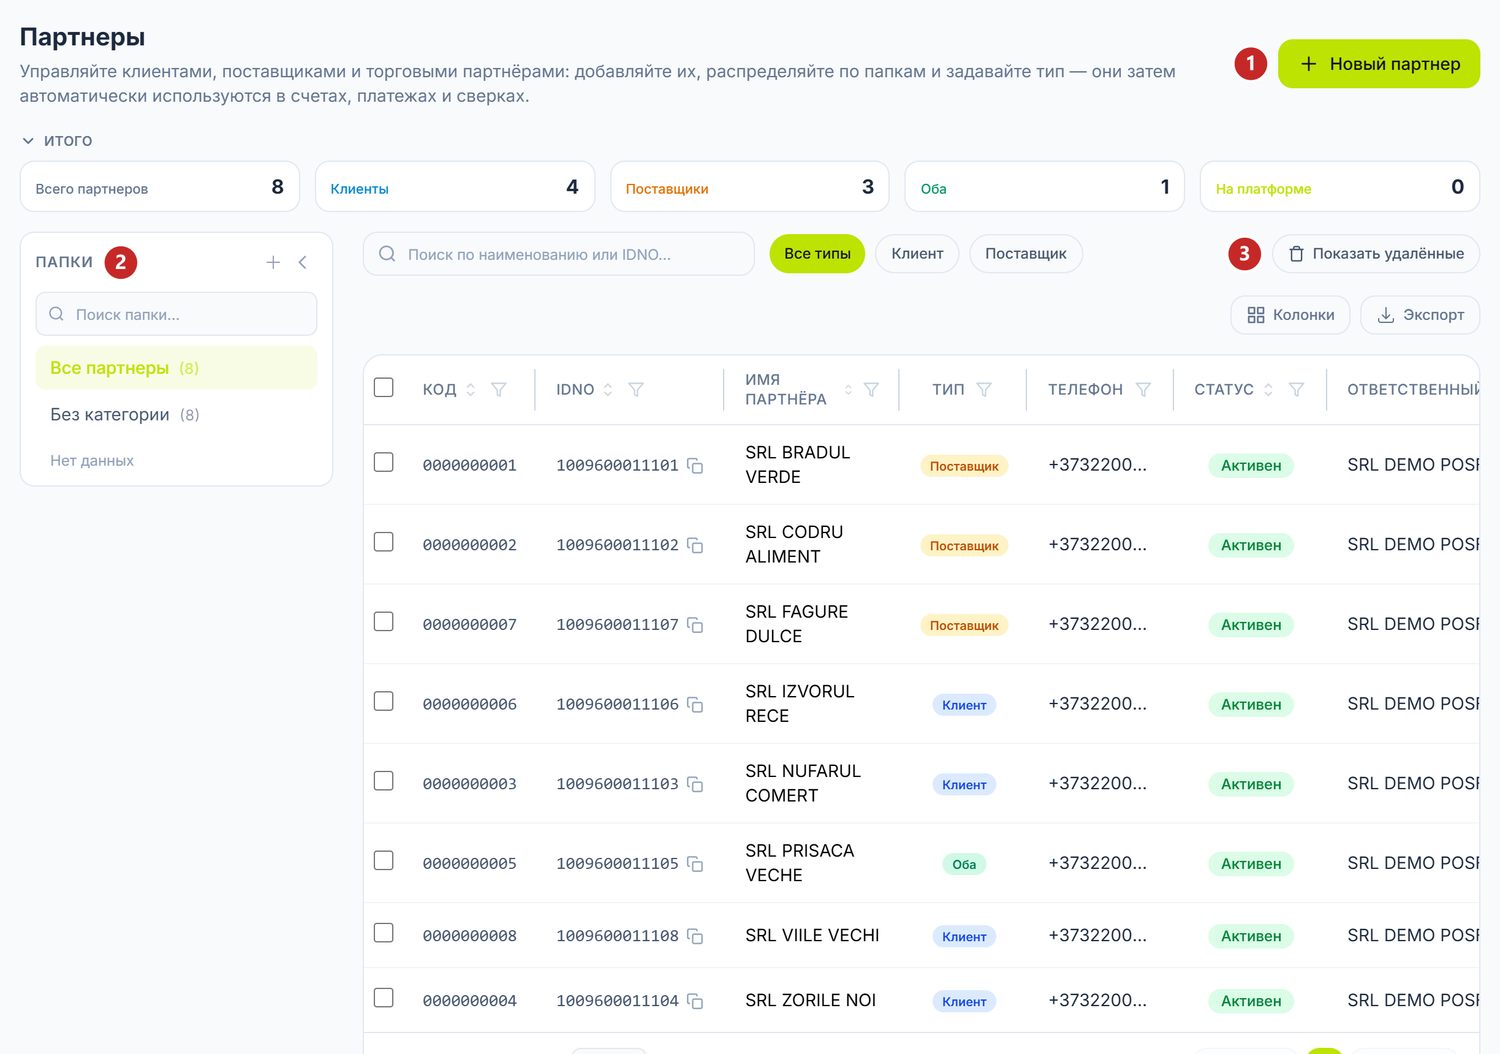Toggle the select-all checkbox in table header
The height and width of the screenshot is (1054, 1500).
coord(384,388)
